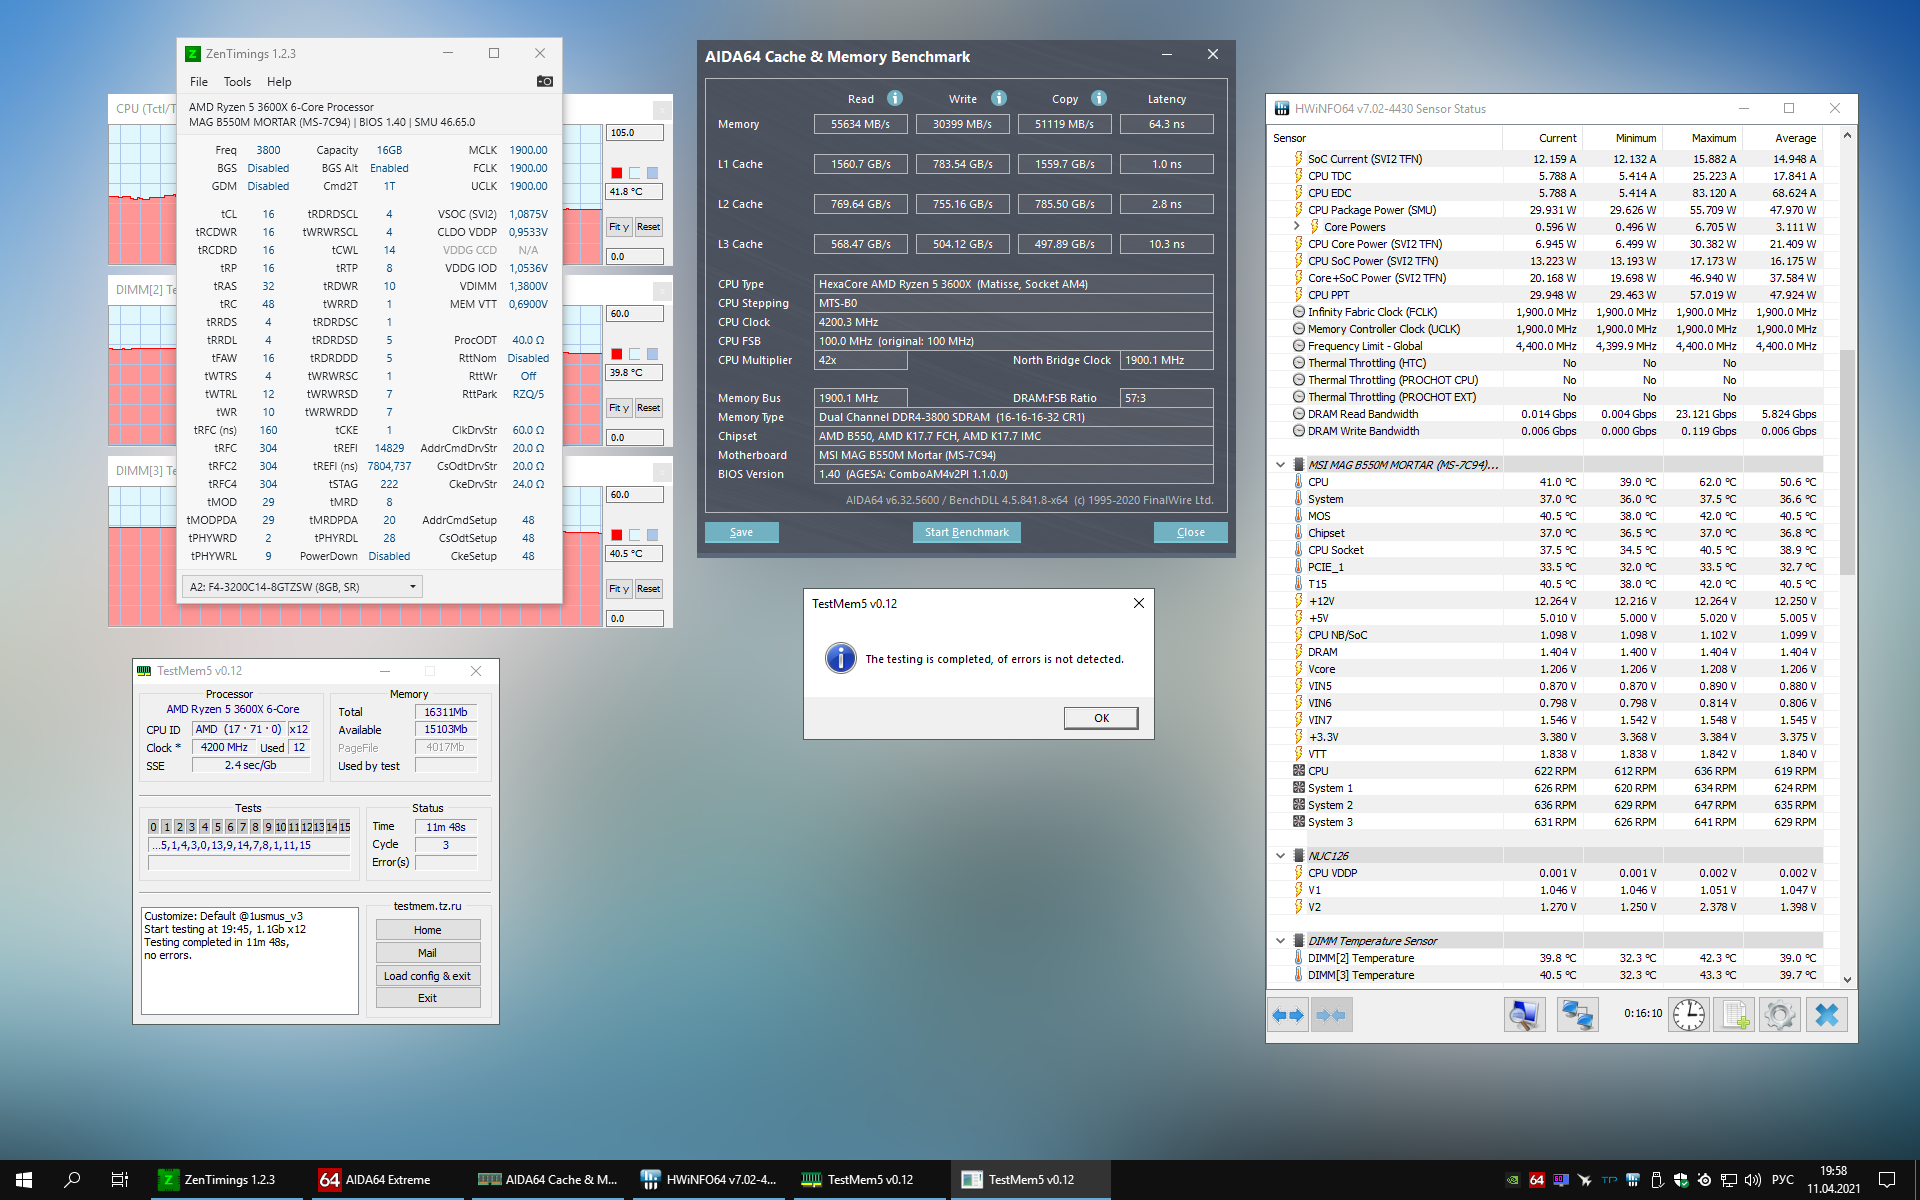Expand the Core Powers tree item
Screen dimensions: 1920x1200
1297,227
